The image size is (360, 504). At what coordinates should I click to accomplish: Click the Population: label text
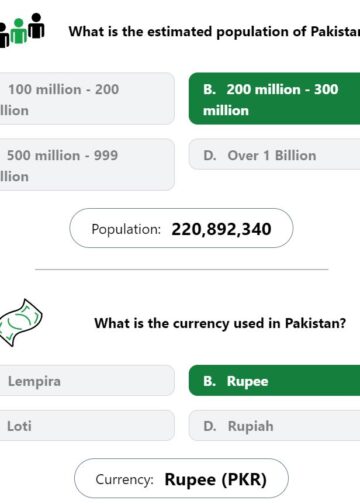pyautogui.click(x=126, y=229)
